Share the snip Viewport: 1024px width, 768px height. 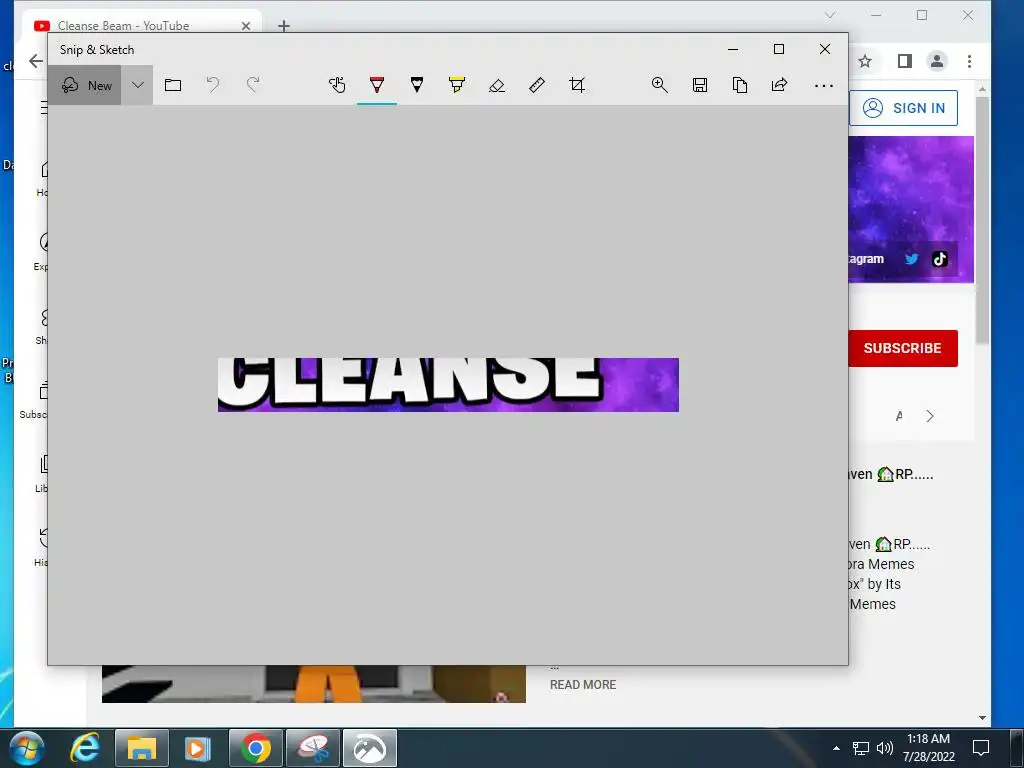point(779,85)
